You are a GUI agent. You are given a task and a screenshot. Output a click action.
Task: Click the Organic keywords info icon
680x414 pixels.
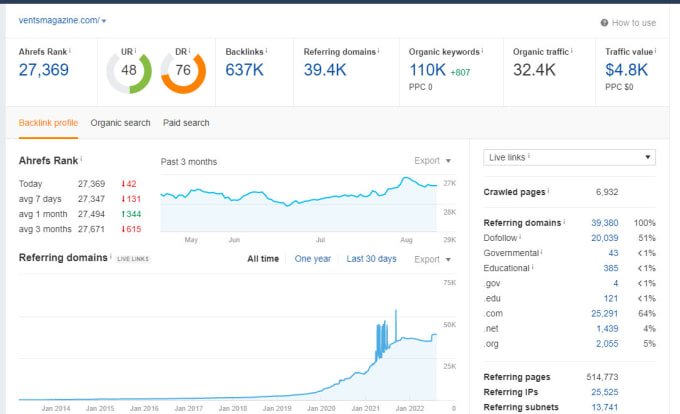coord(482,51)
